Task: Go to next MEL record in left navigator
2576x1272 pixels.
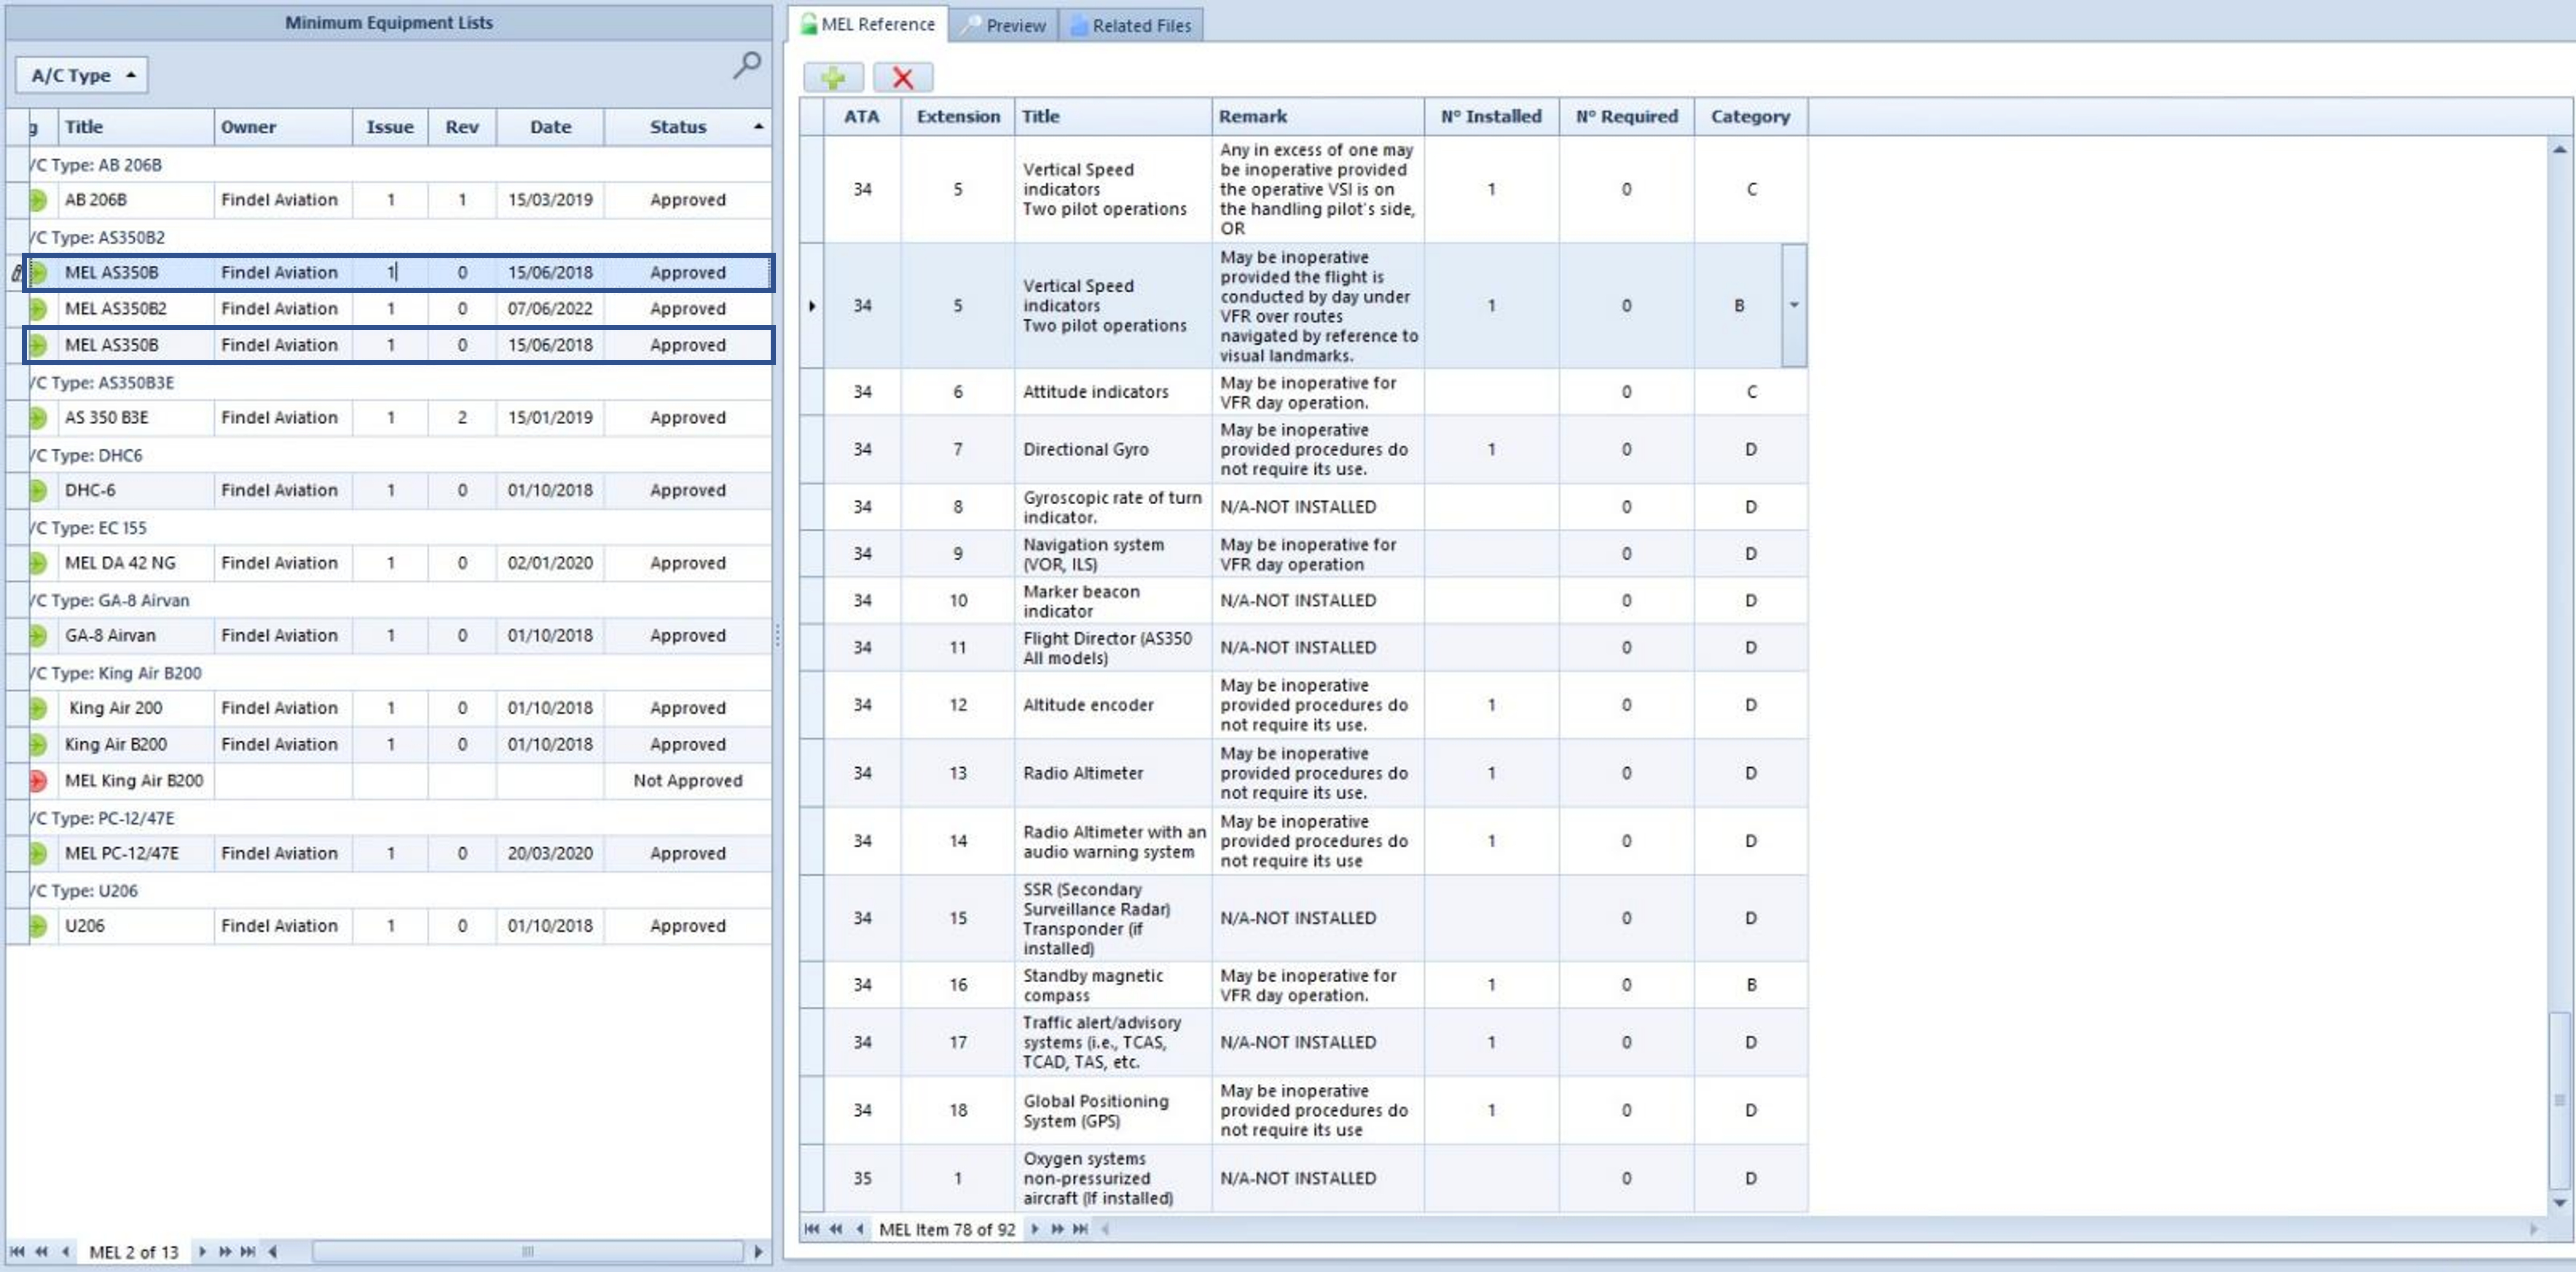Action: coord(202,1251)
